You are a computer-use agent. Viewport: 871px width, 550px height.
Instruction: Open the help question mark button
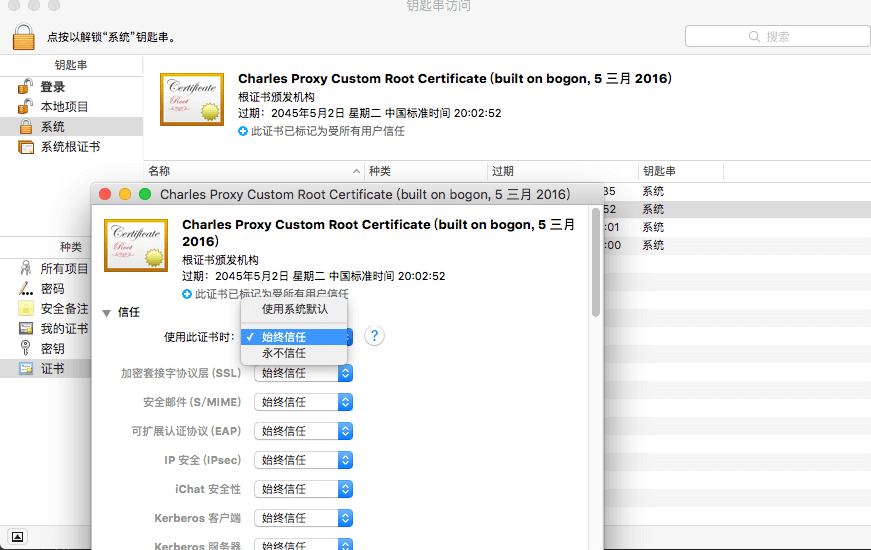coord(374,336)
